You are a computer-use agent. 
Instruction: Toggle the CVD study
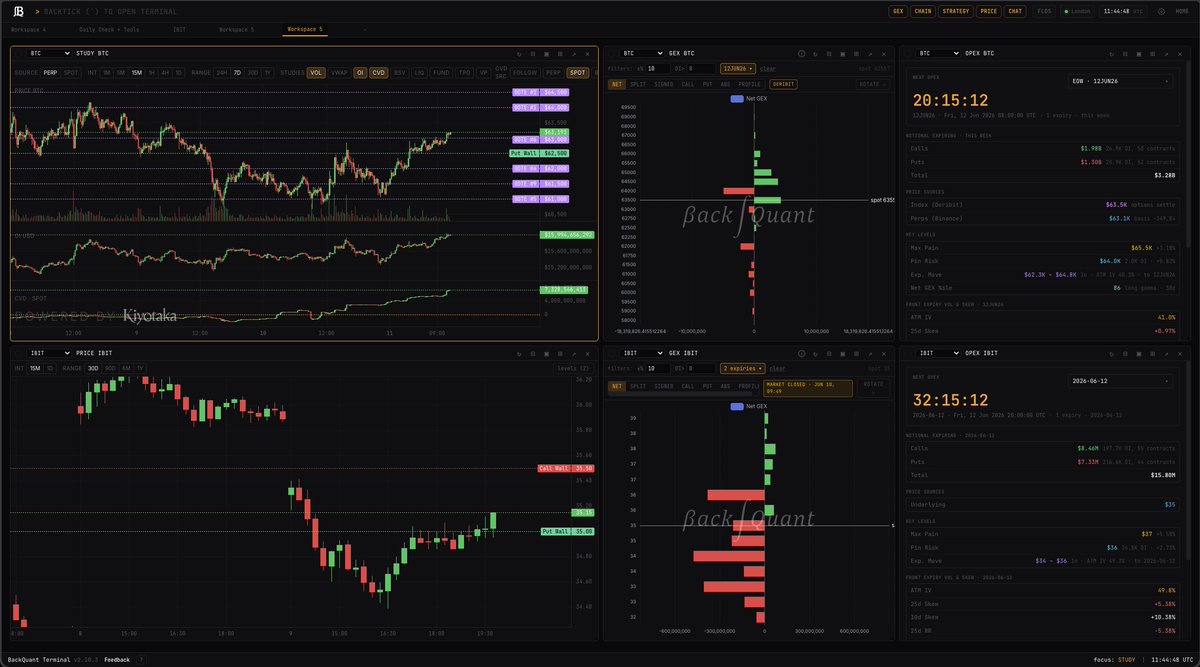379,73
